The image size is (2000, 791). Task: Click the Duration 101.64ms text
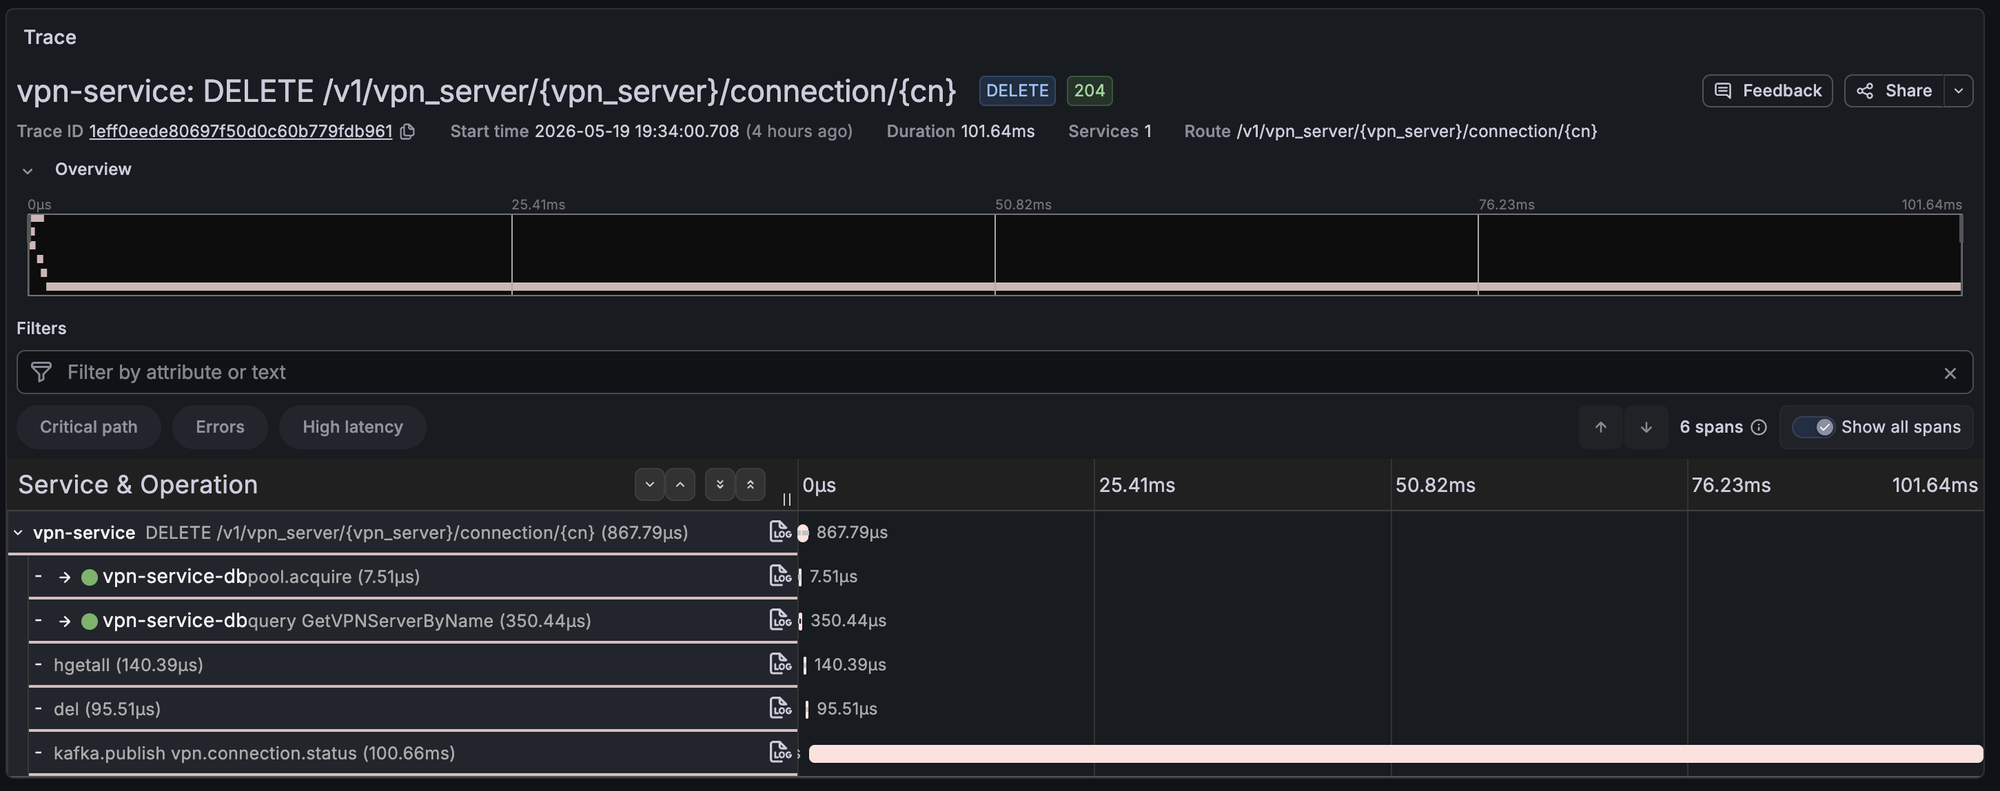point(960,131)
